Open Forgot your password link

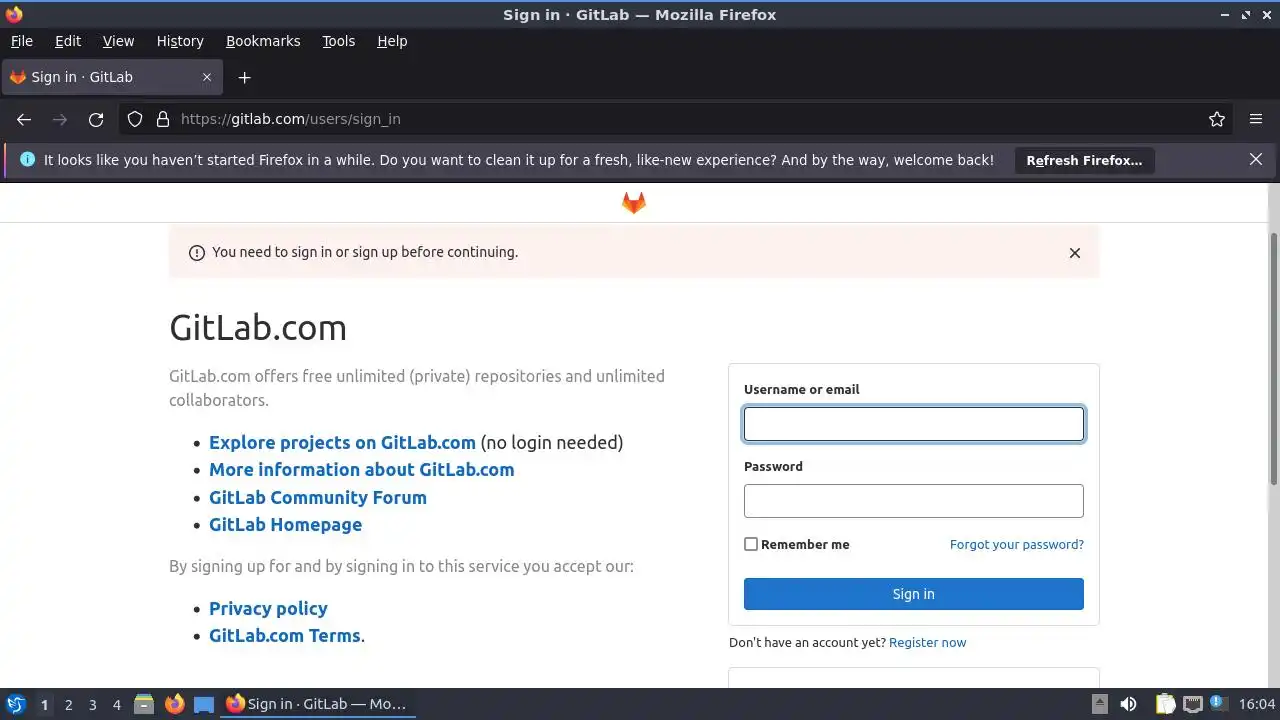pos(1017,545)
